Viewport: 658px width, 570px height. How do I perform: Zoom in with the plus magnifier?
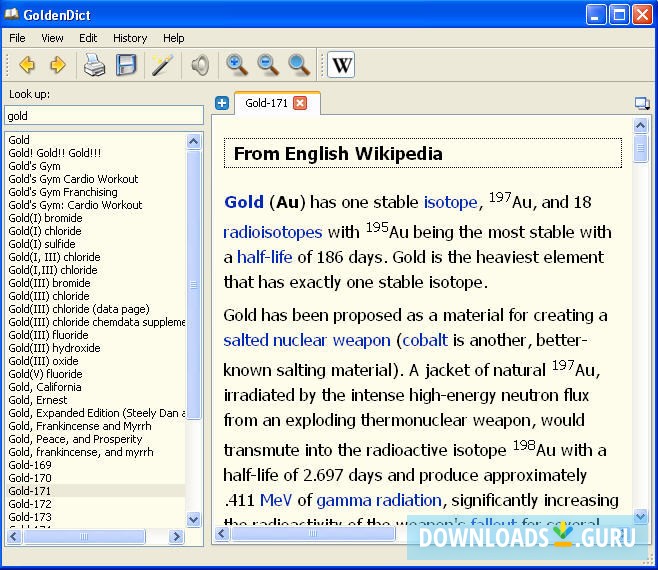tap(237, 65)
